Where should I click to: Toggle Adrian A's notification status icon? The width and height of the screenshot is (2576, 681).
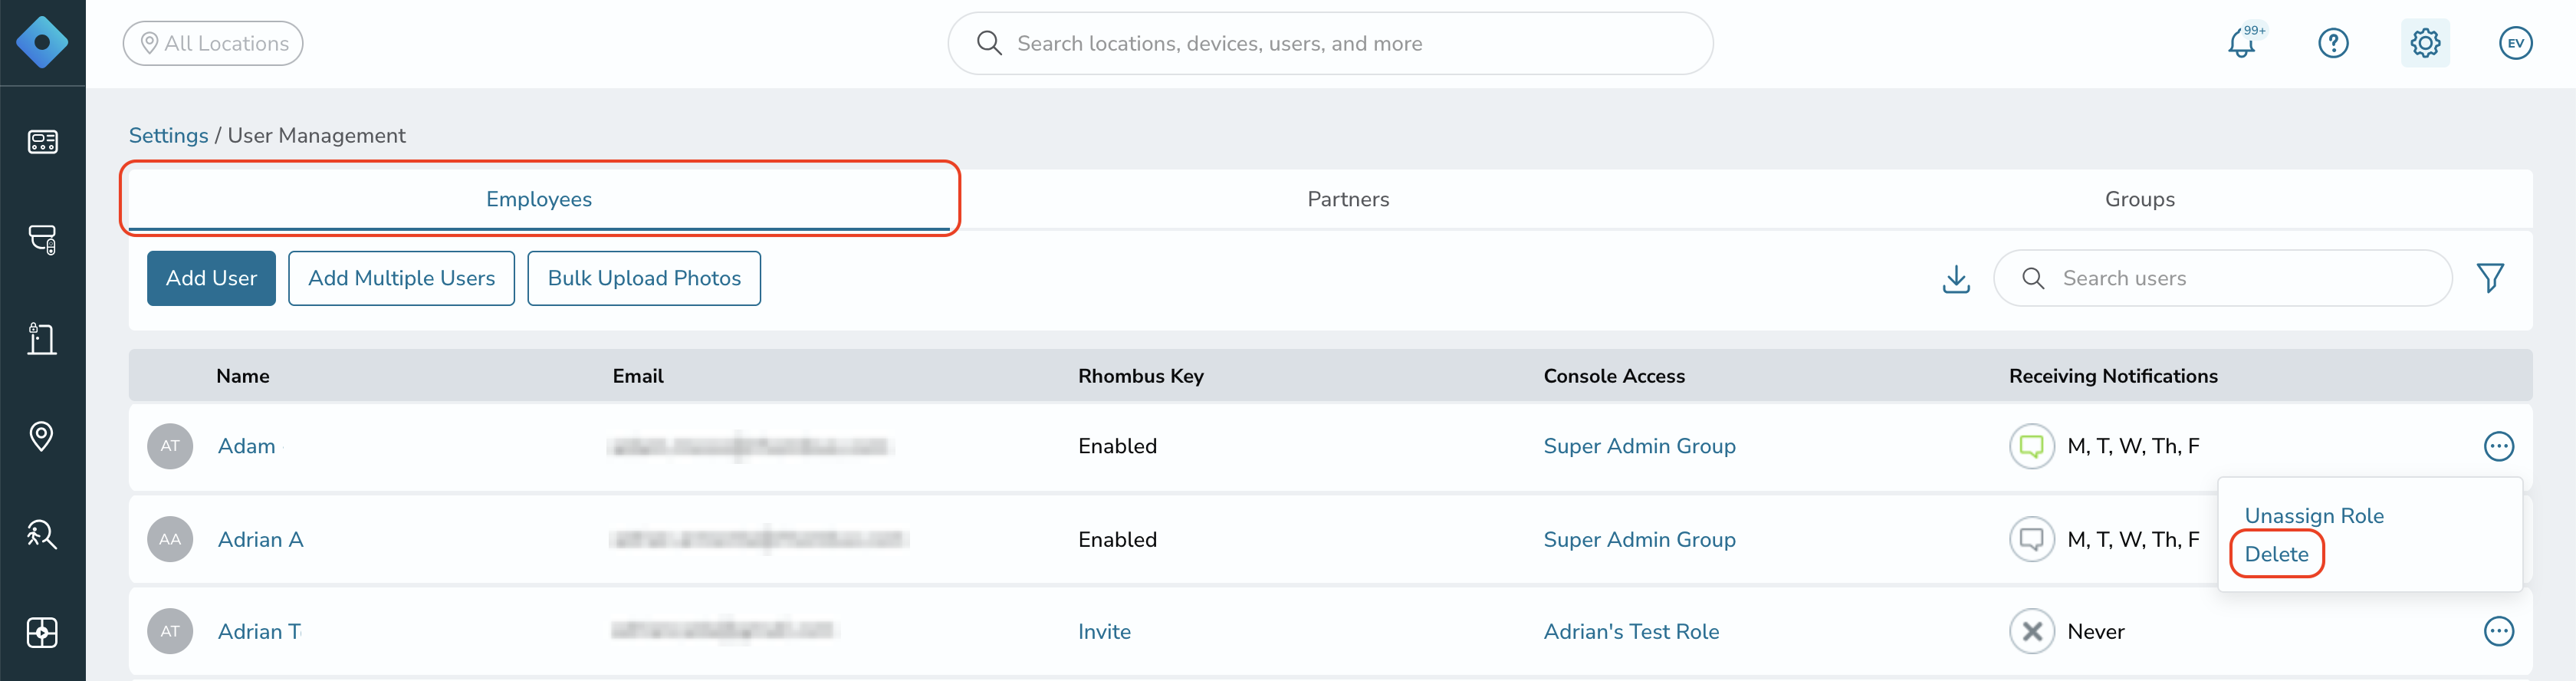point(2031,539)
